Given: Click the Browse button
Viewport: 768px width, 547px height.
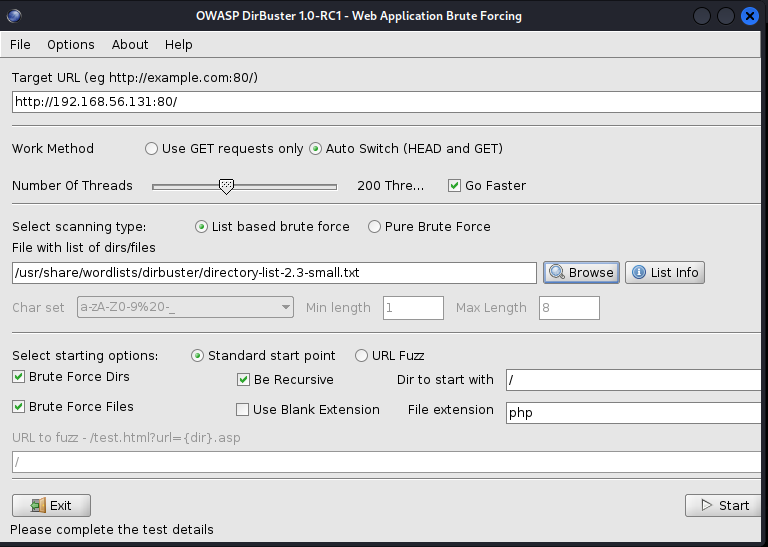Looking at the screenshot, I should (x=581, y=273).
